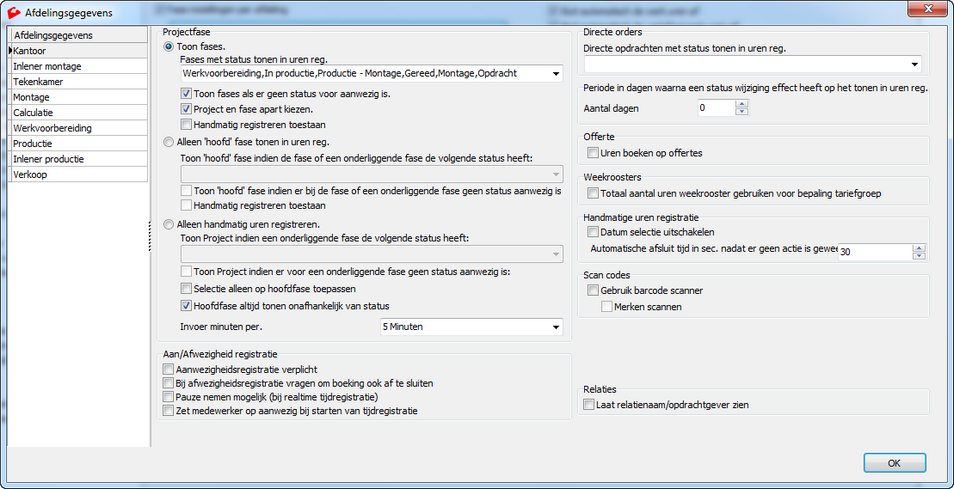Enable 'Gebruik barcode scanner'
The image size is (954, 489).
(593, 291)
